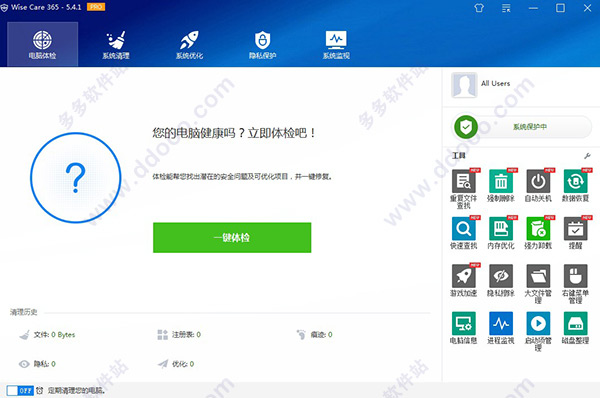Click the All Users account name
Viewport: 600px width, 398px height.
(496, 83)
